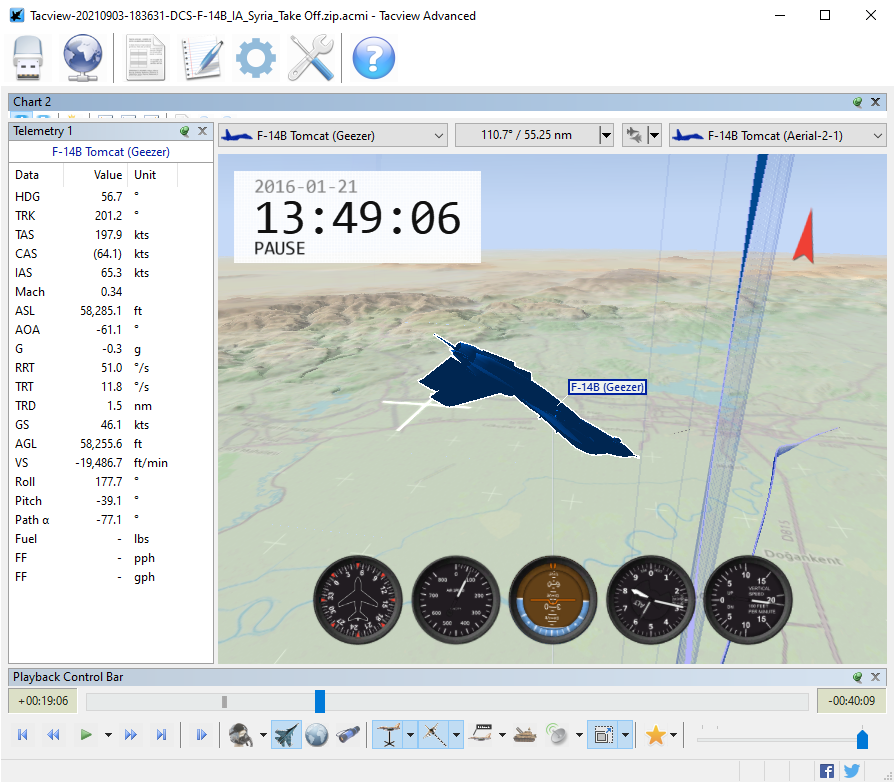Click the heading compass gauge
895x783 pixels.
tap(358, 600)
